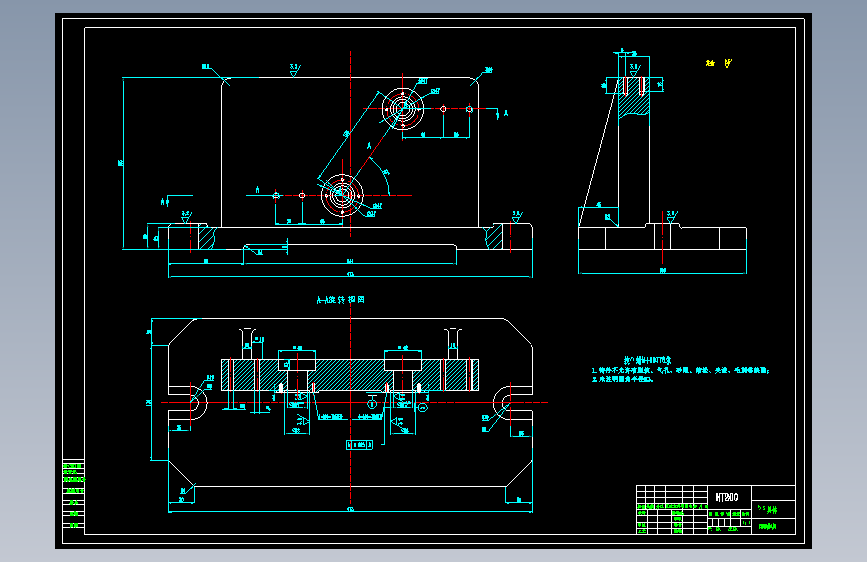Click the section view title above the plan view
The height and width of the screenshot is (562, 867).
coord(340,300)
